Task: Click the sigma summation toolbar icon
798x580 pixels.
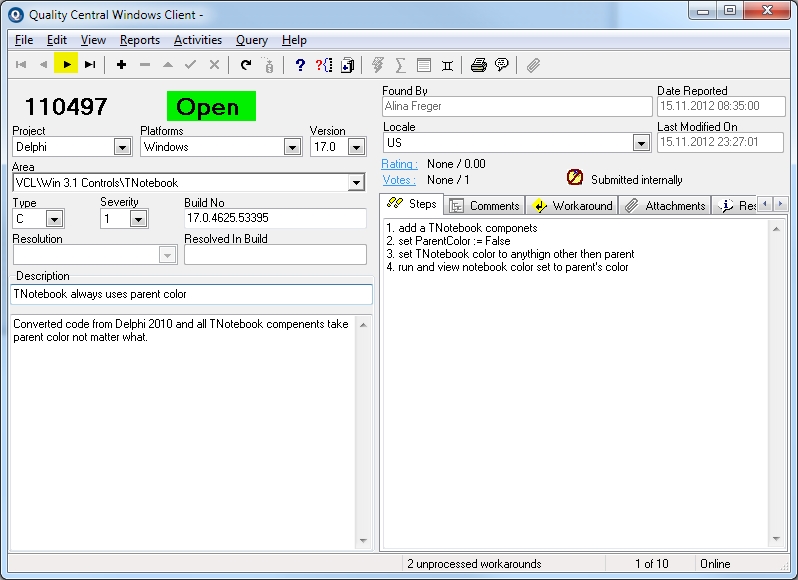Action: coord(401,65)
